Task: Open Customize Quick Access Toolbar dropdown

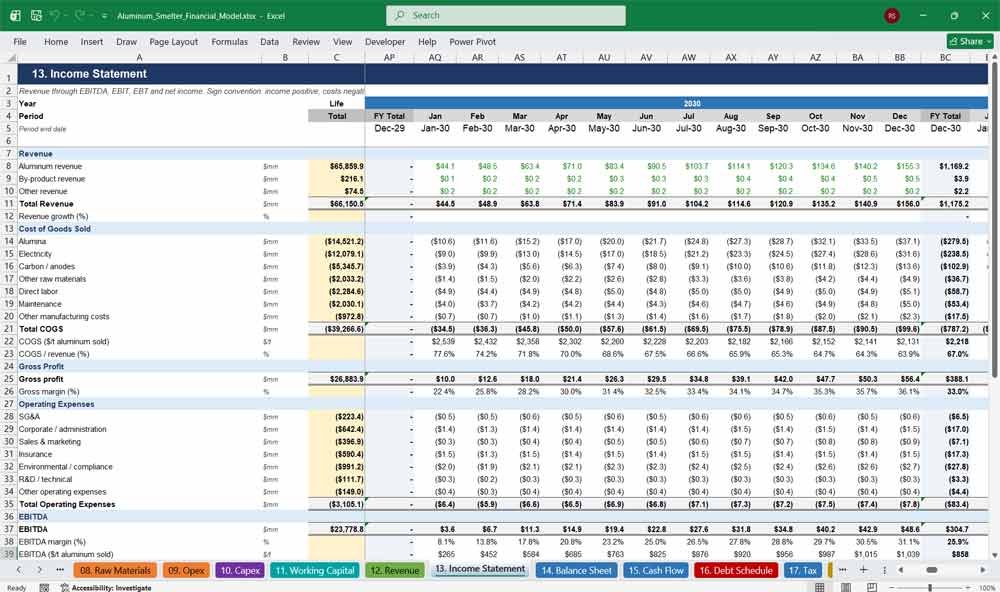Action: 104,16
